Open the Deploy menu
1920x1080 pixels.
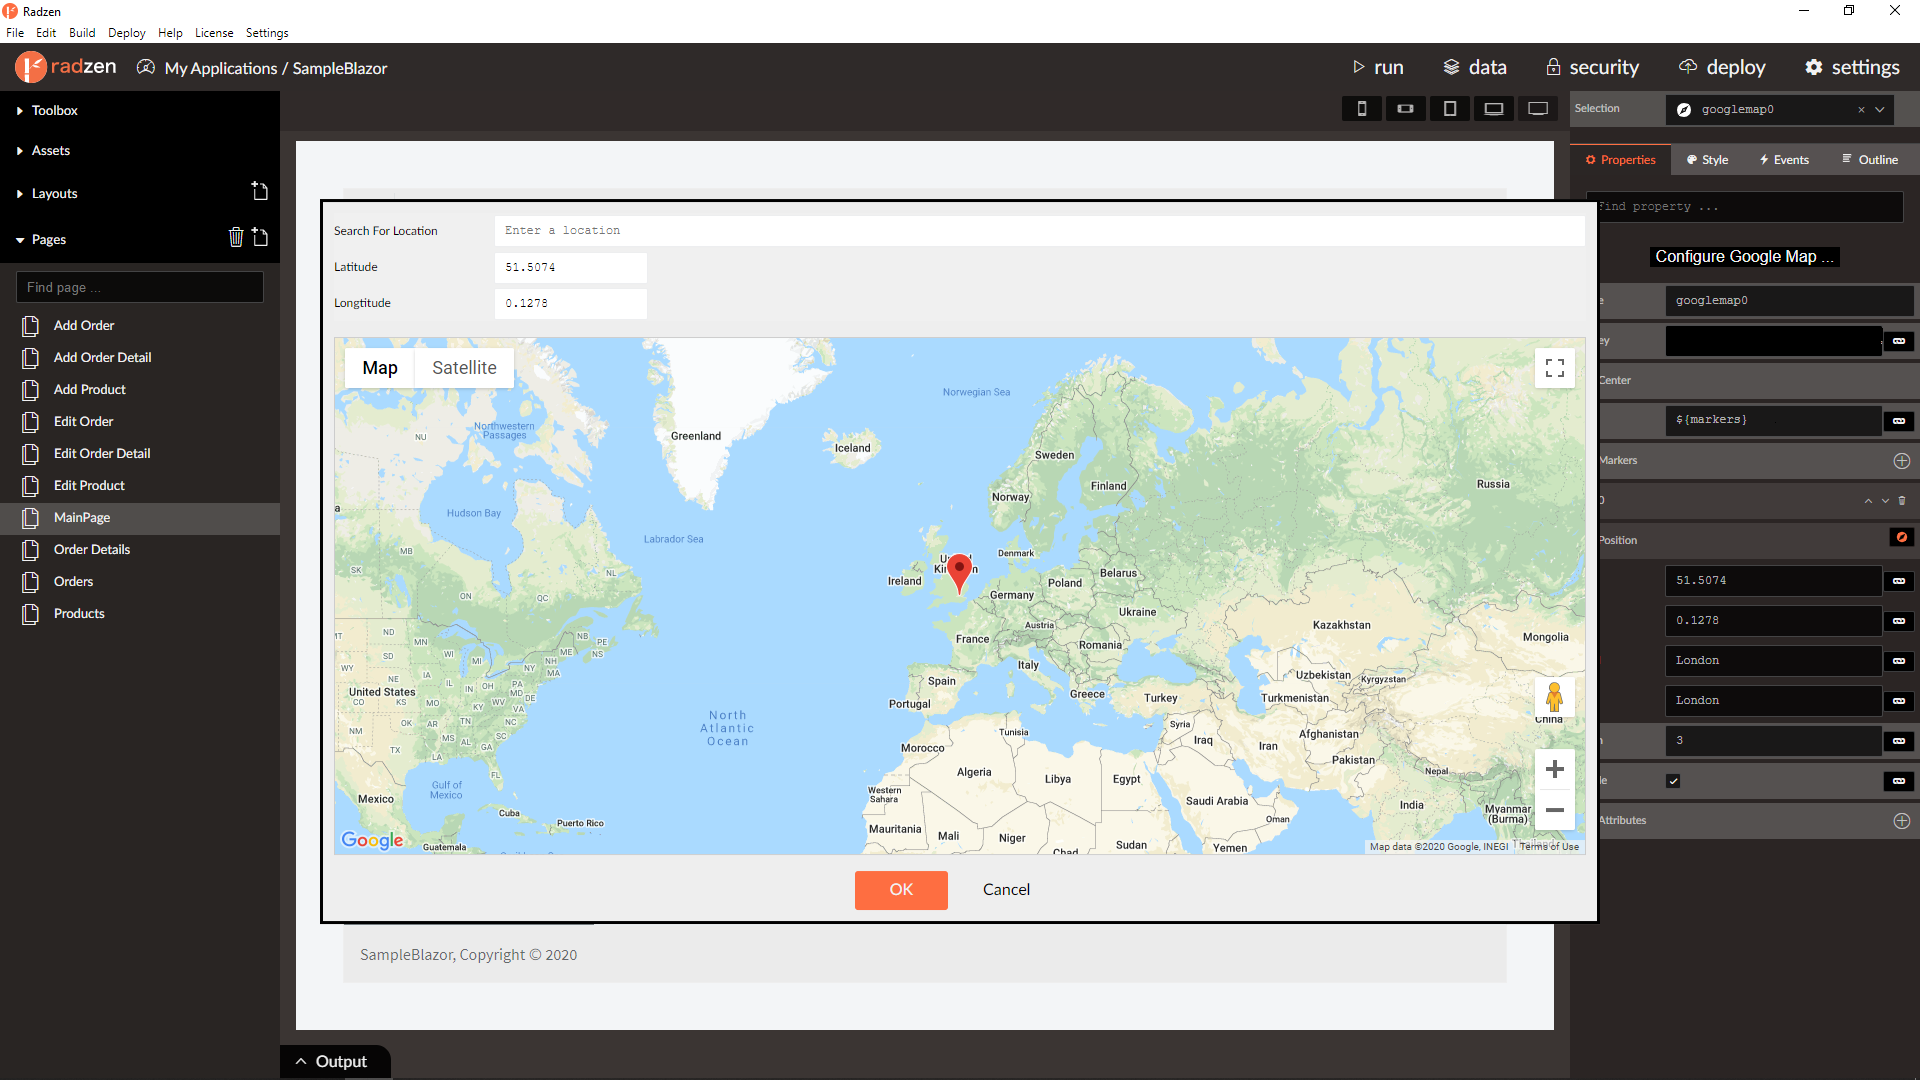127,33
